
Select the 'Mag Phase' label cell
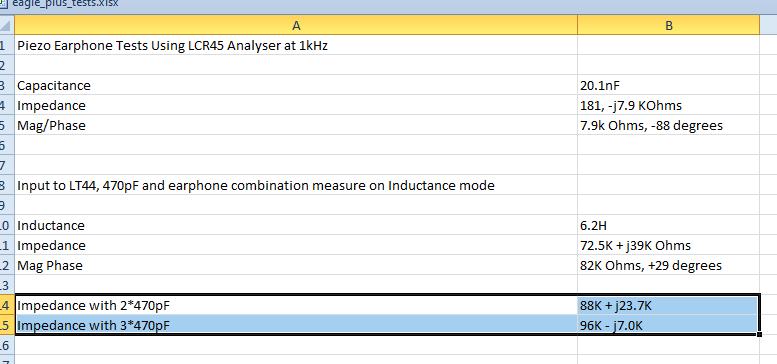(x=296, y=265)
